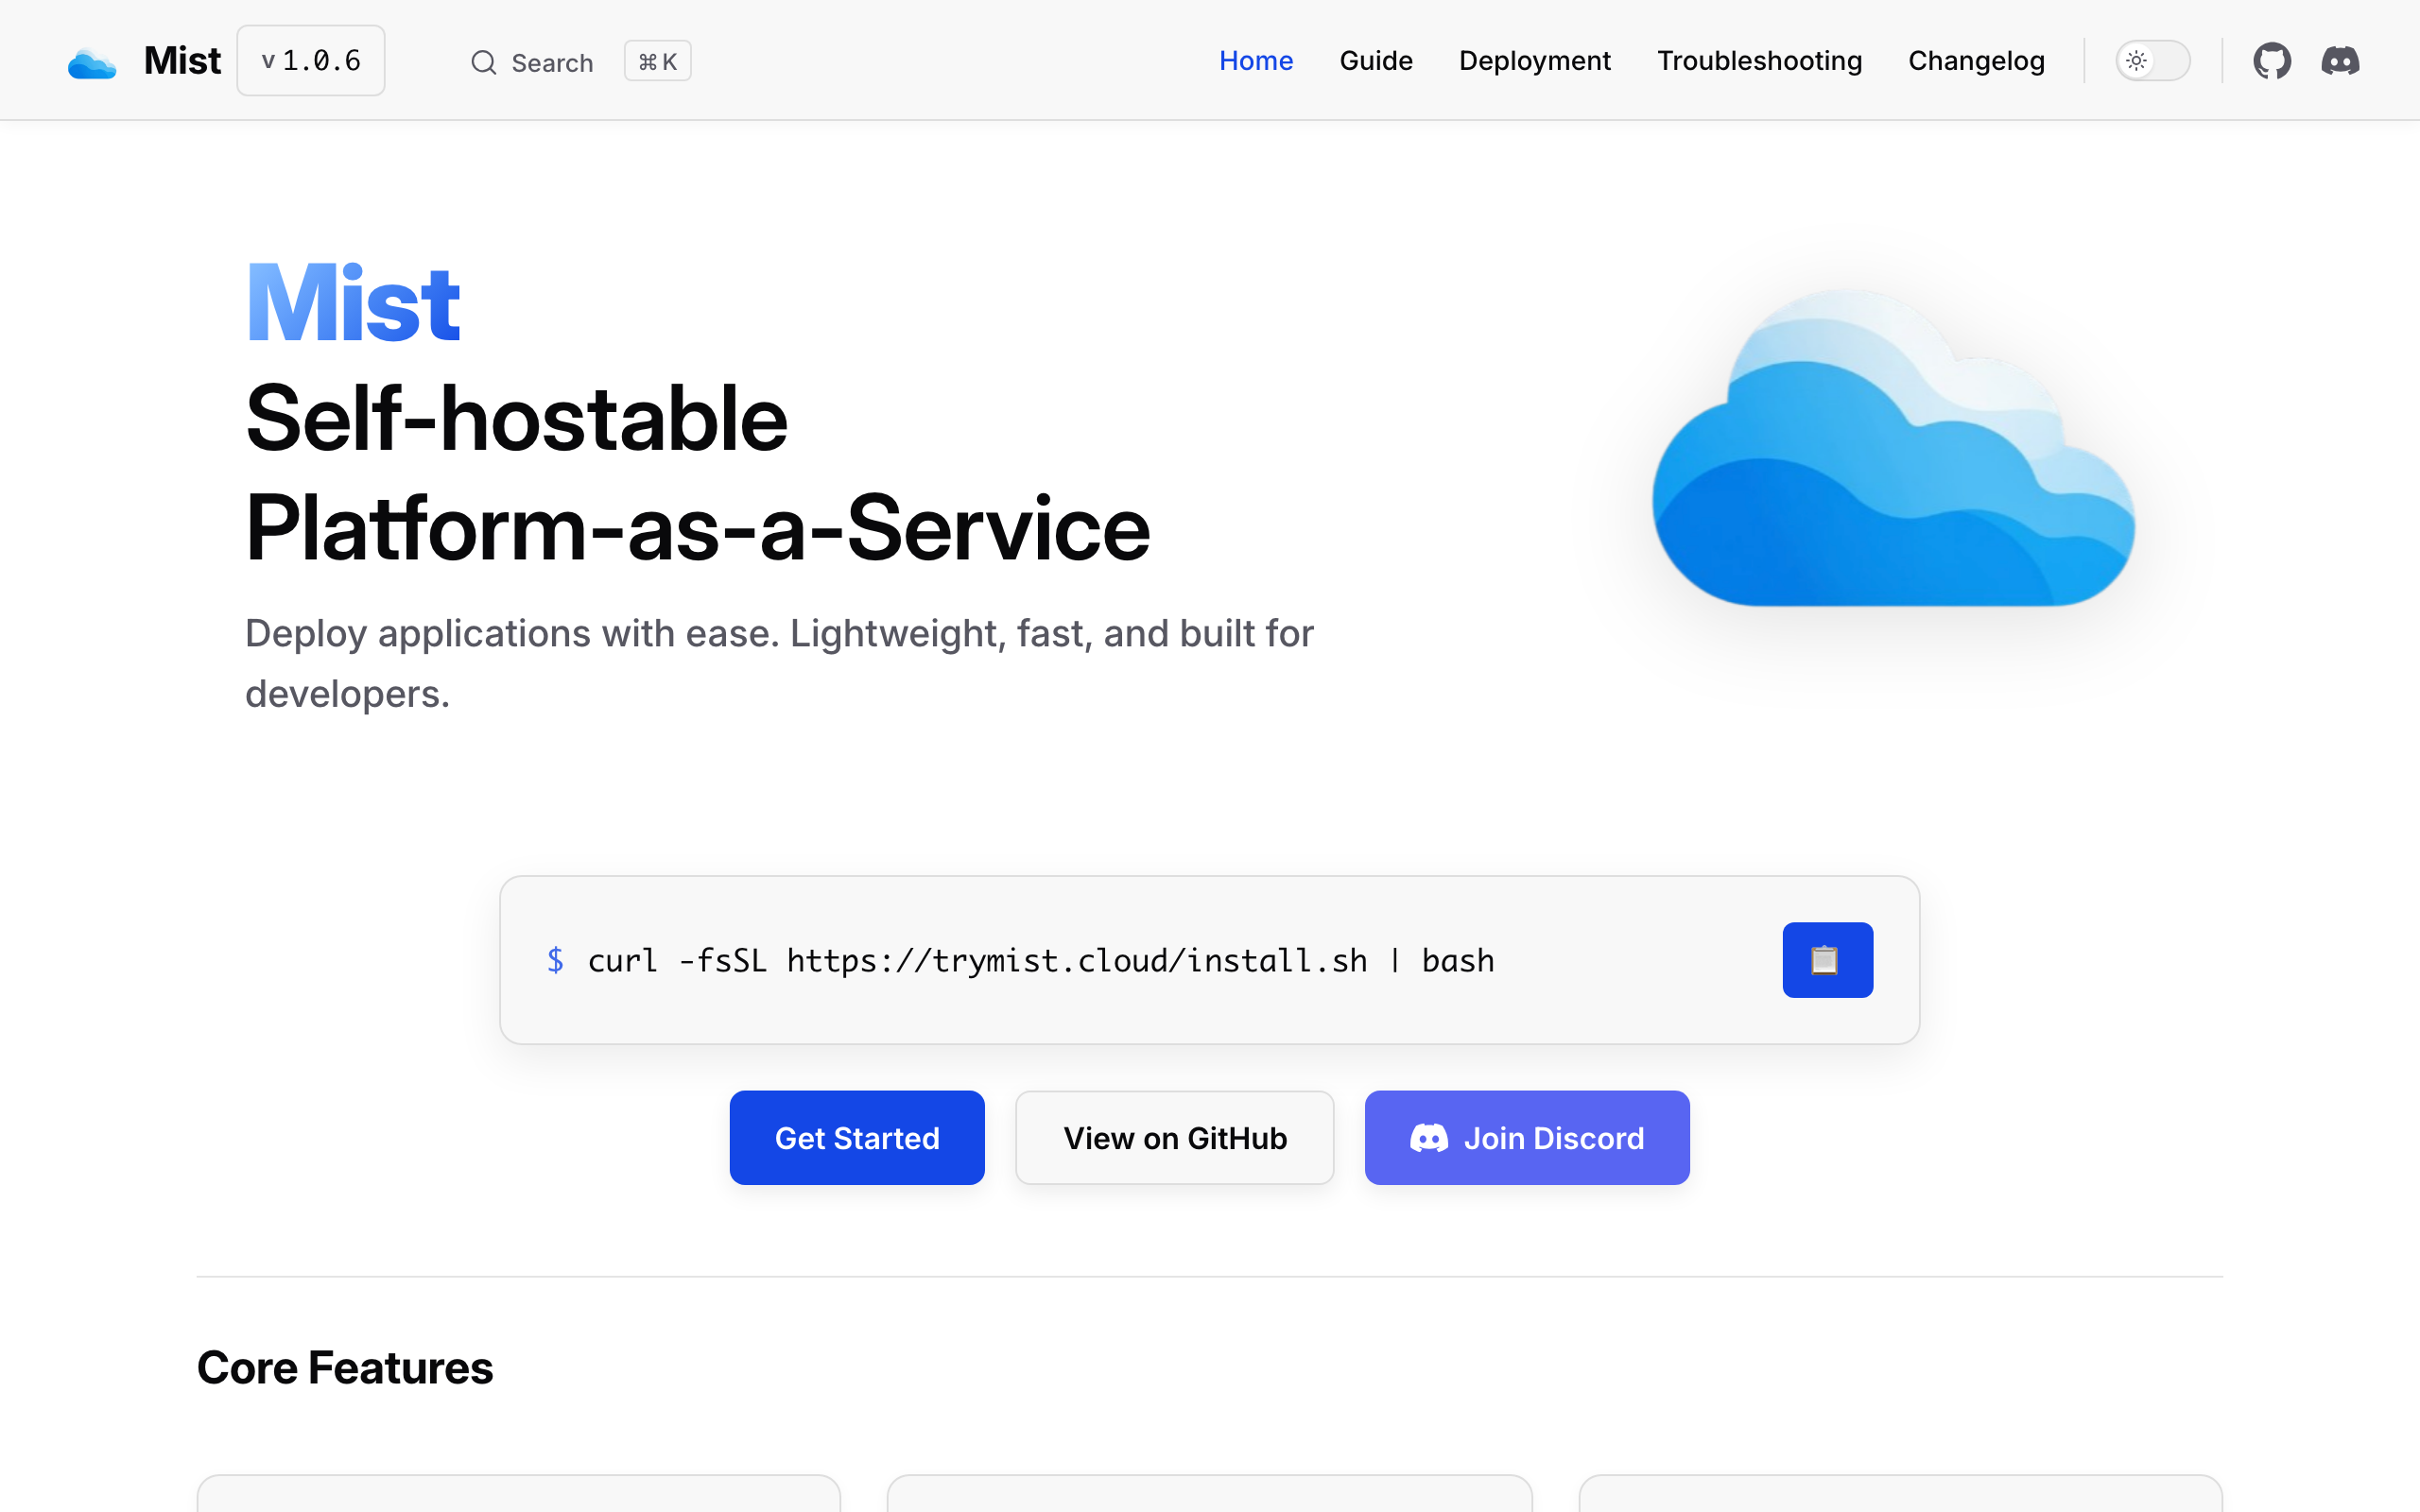Click the v1.0.6 version badge
Screen dimensions: 2420x1512
pos(311,61)
